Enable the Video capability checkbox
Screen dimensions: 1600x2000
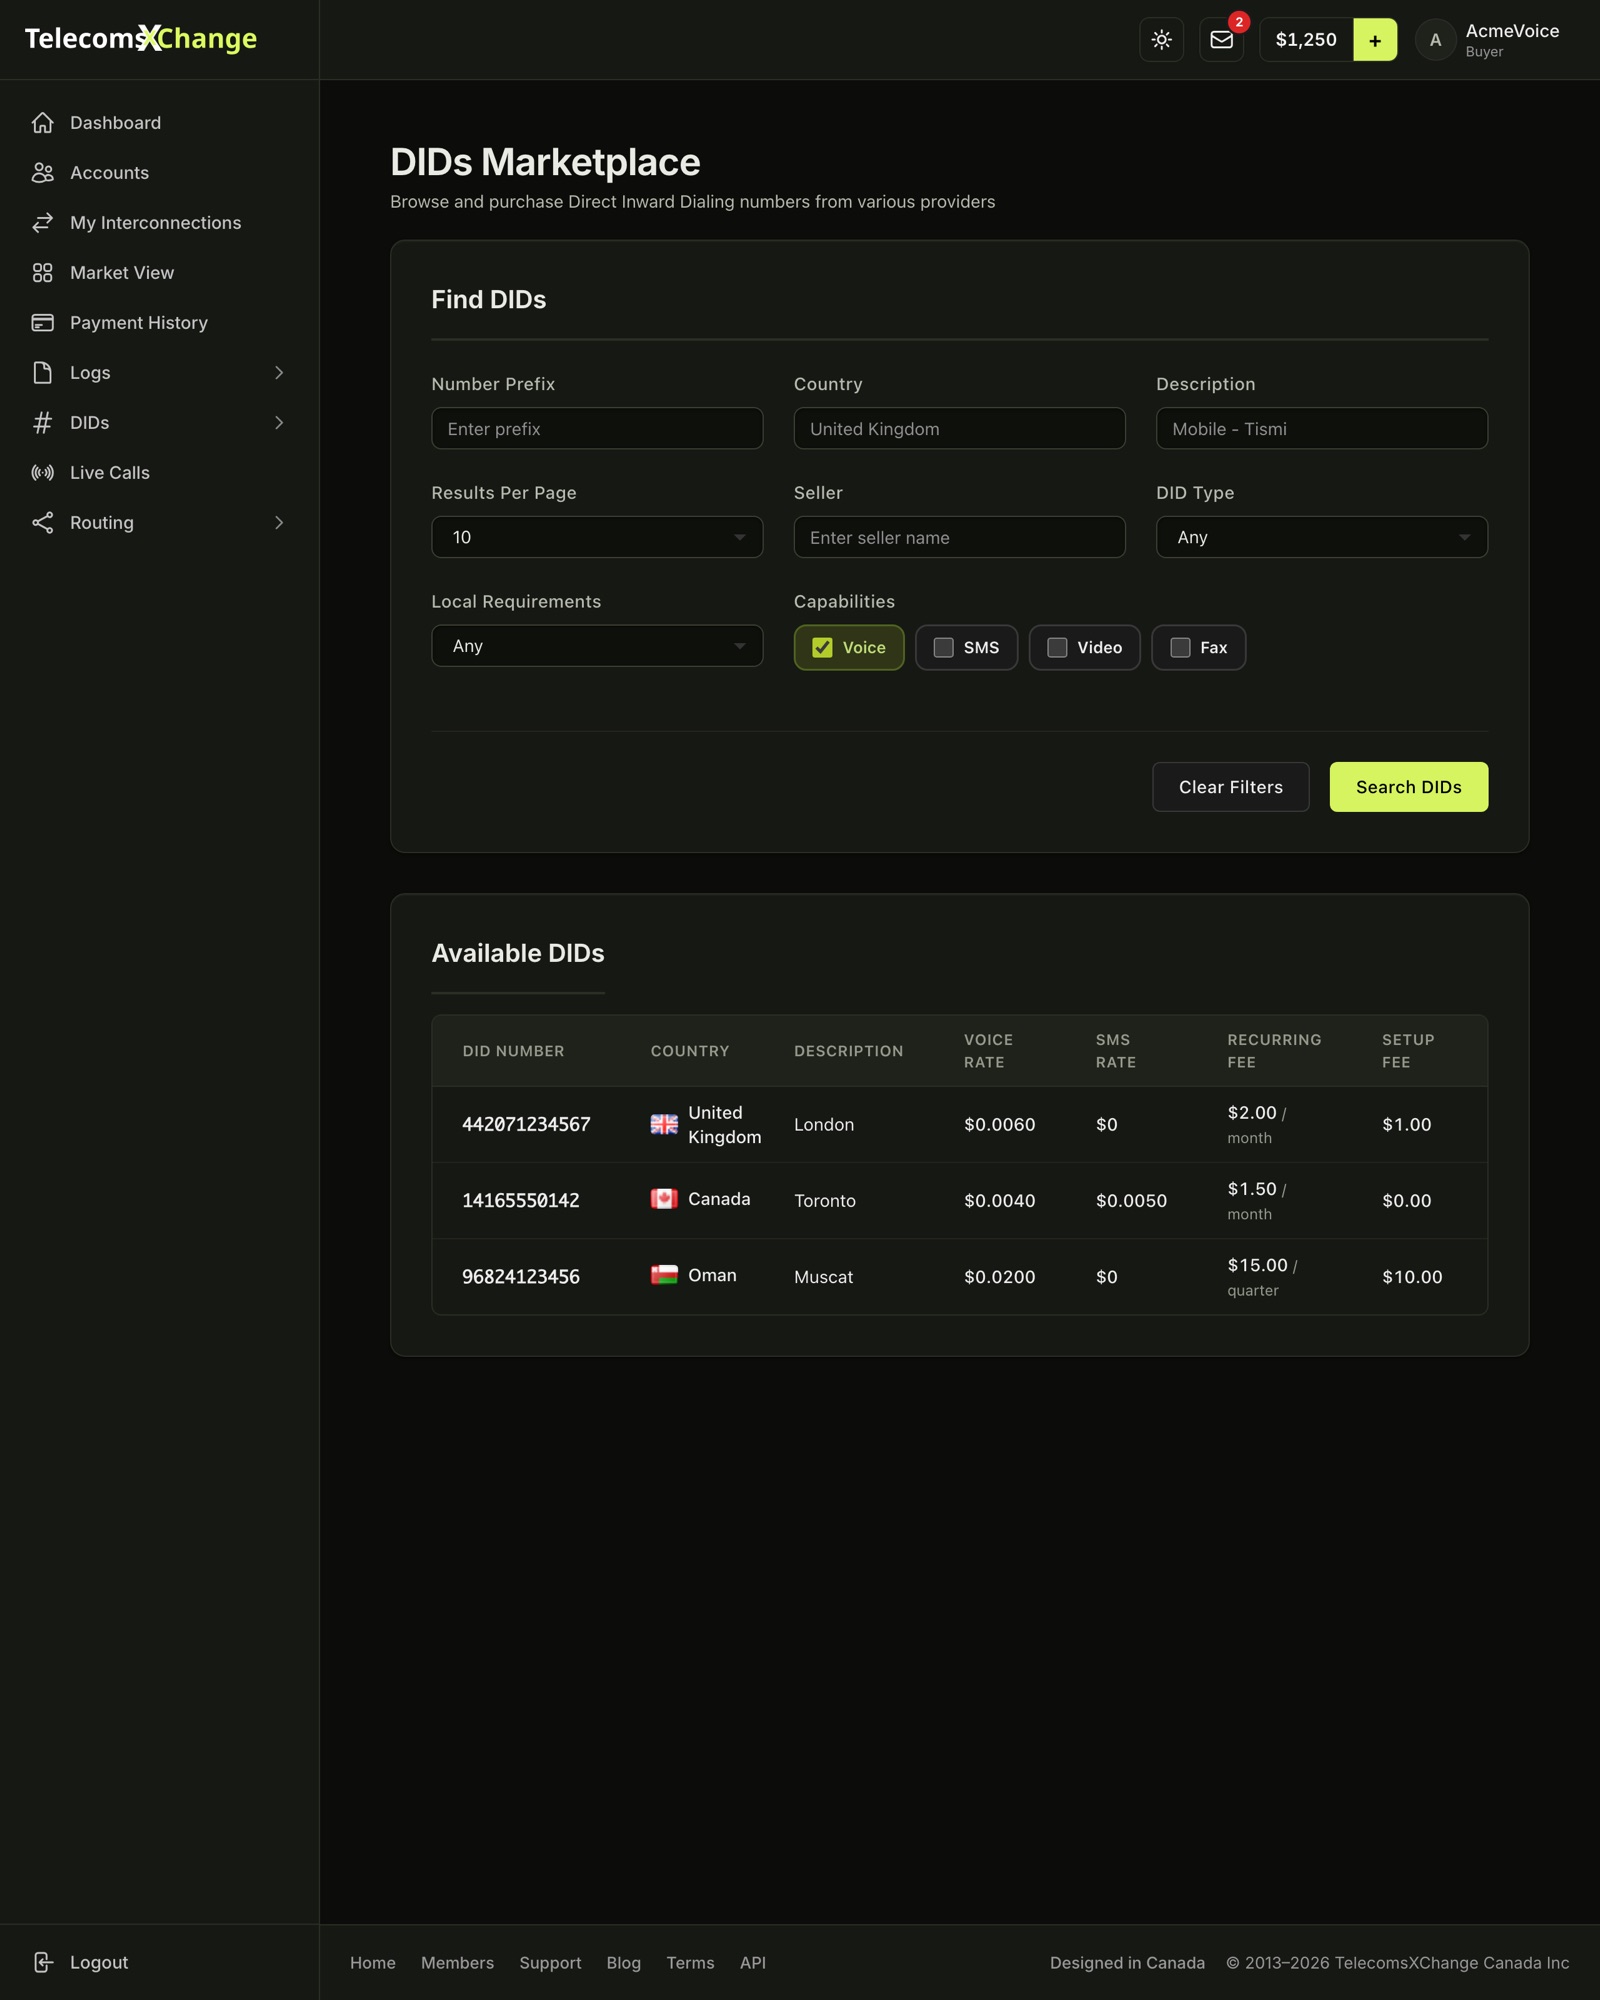click(x=1057, y=648)
